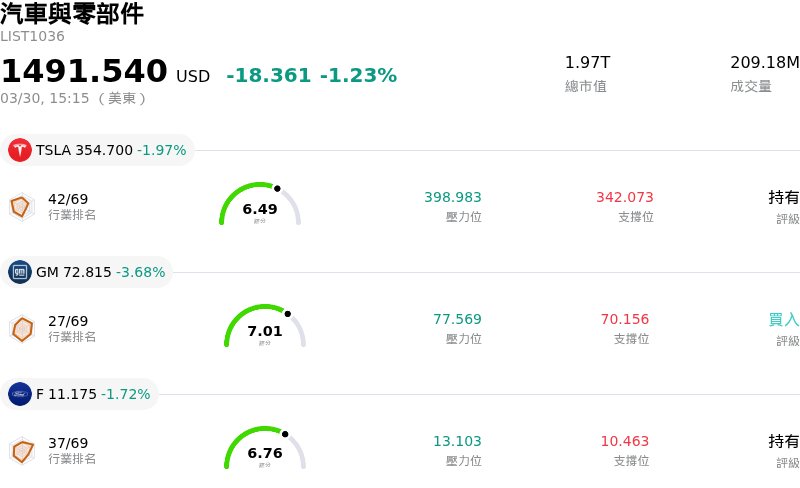Click the 1491.540 index price
Viewport: 800px width, 488px height.
[x=84, y=72]
